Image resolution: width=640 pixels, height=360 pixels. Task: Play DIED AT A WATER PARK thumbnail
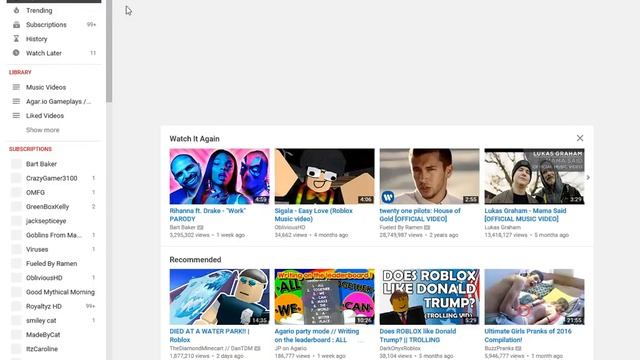(219, 297)
